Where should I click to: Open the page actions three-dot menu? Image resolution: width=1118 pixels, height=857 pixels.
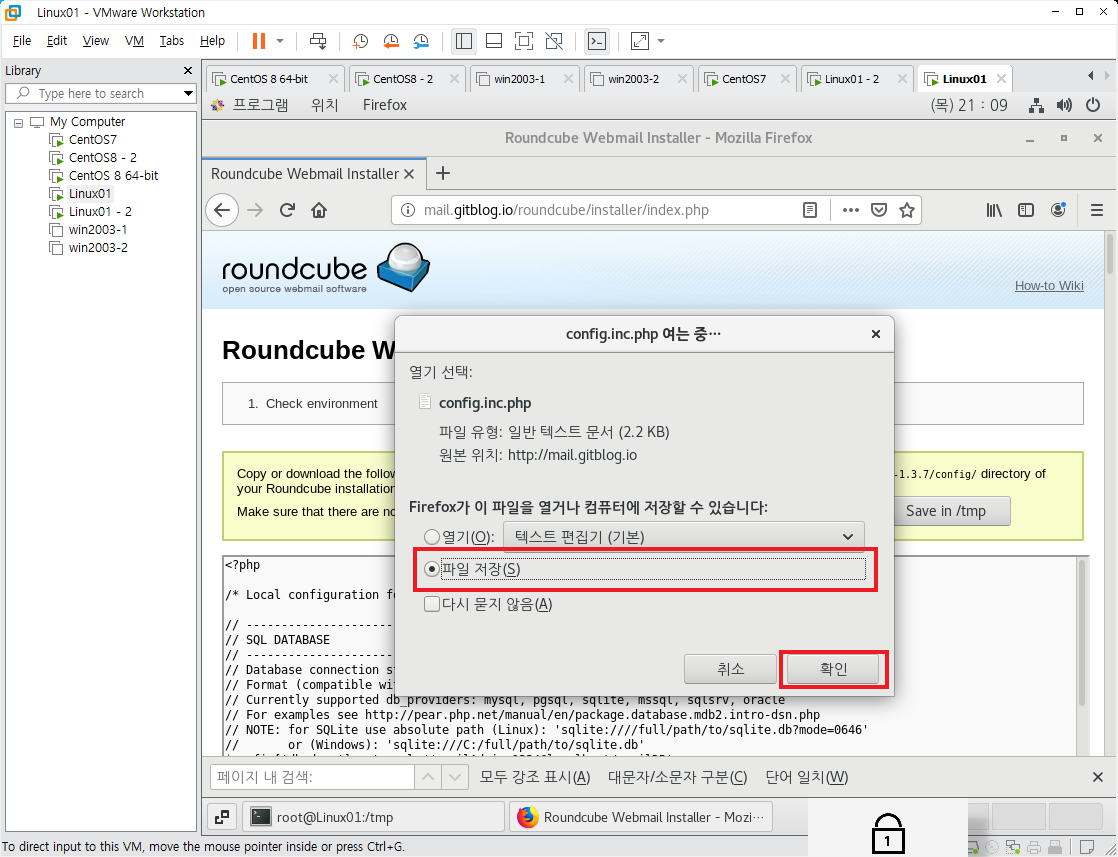(850, 210)
